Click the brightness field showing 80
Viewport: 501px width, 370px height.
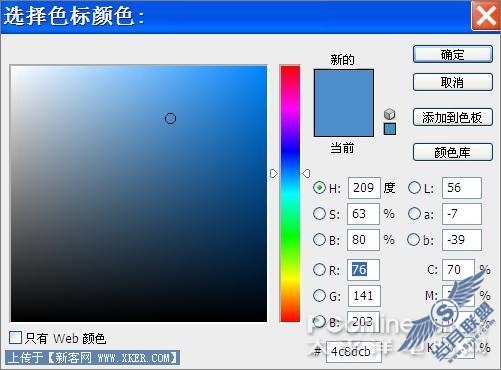tap(363, 240)
